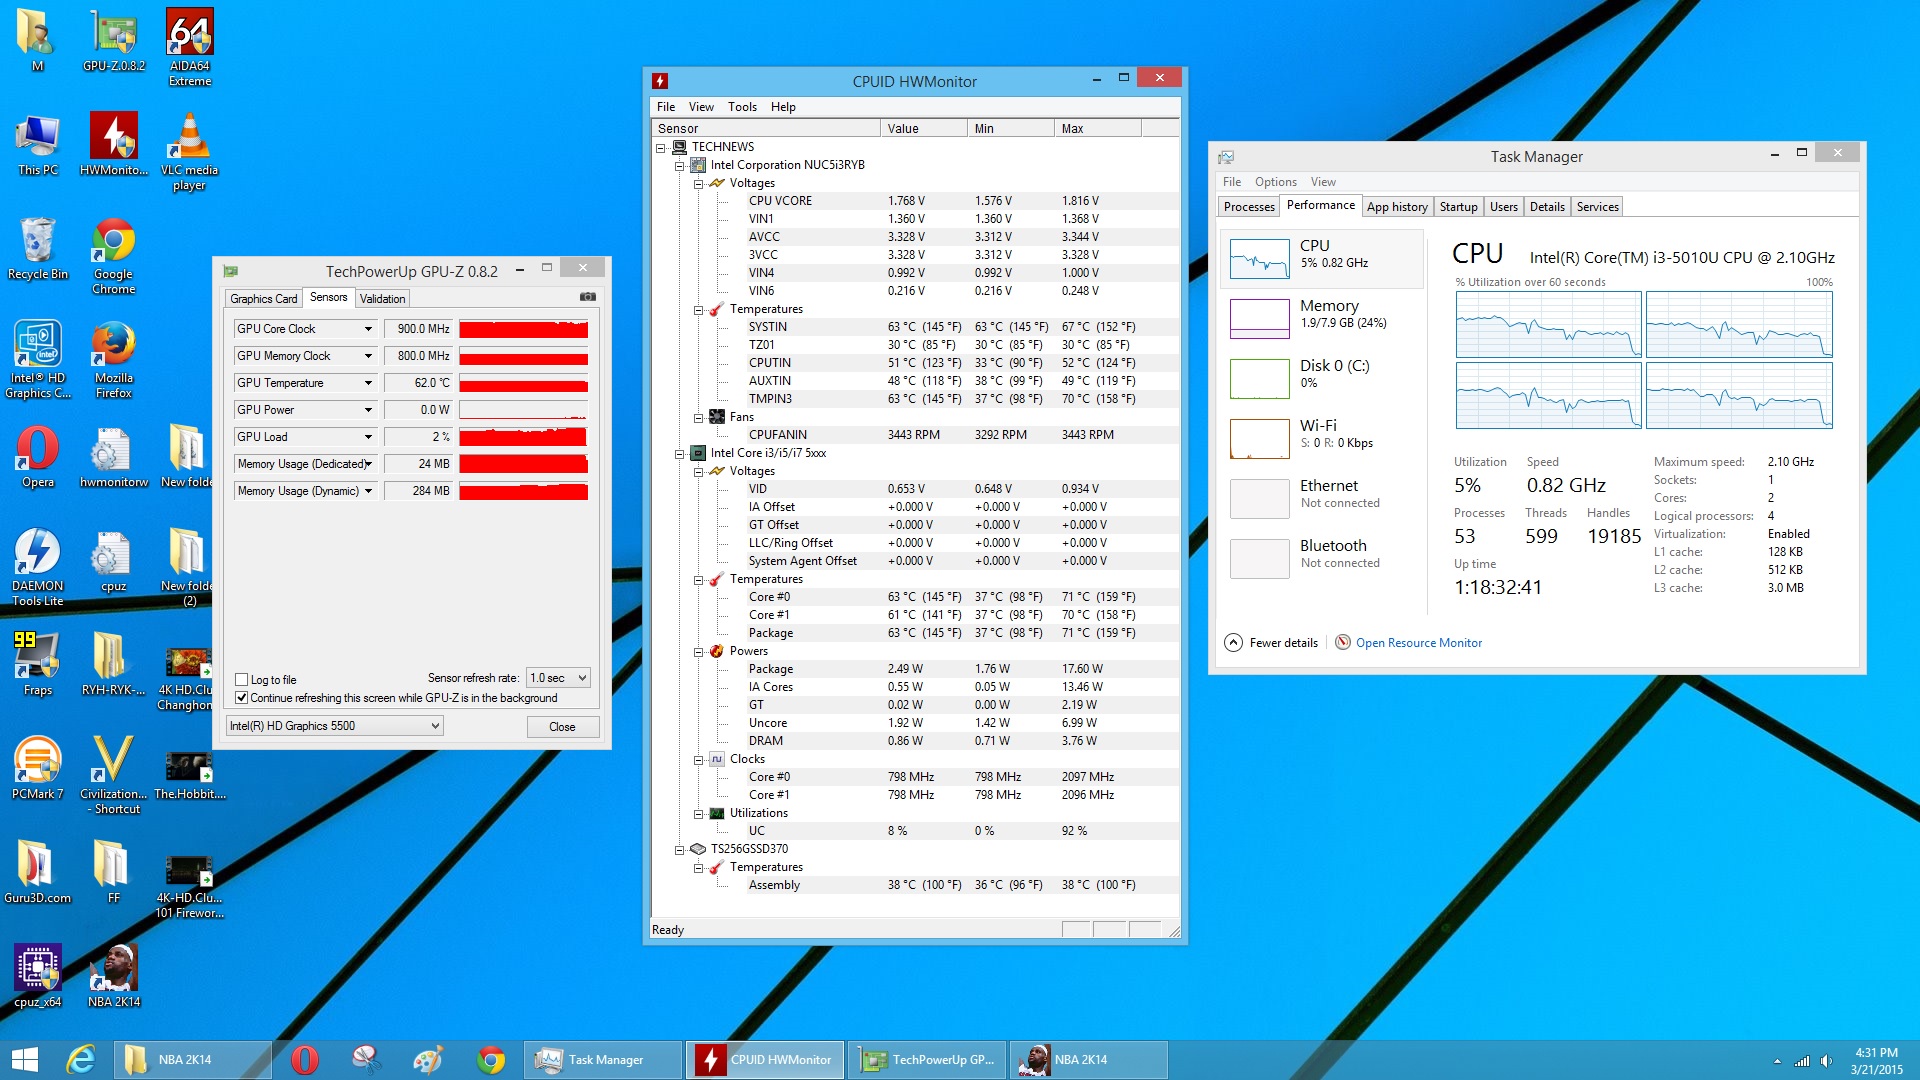Open DAEMON Tools Lite desktop icon
This screenshot has height=1080, width=1920.
coord(38,567)
